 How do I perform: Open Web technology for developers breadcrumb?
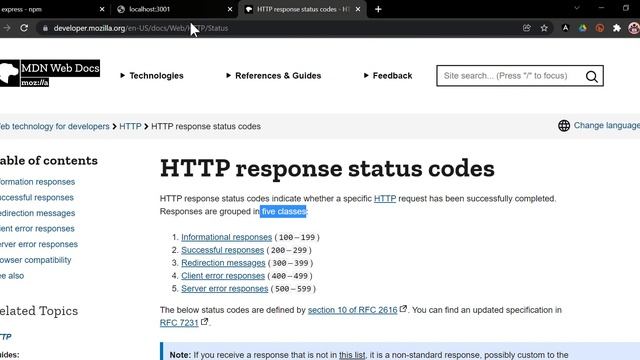pos(55,127)
